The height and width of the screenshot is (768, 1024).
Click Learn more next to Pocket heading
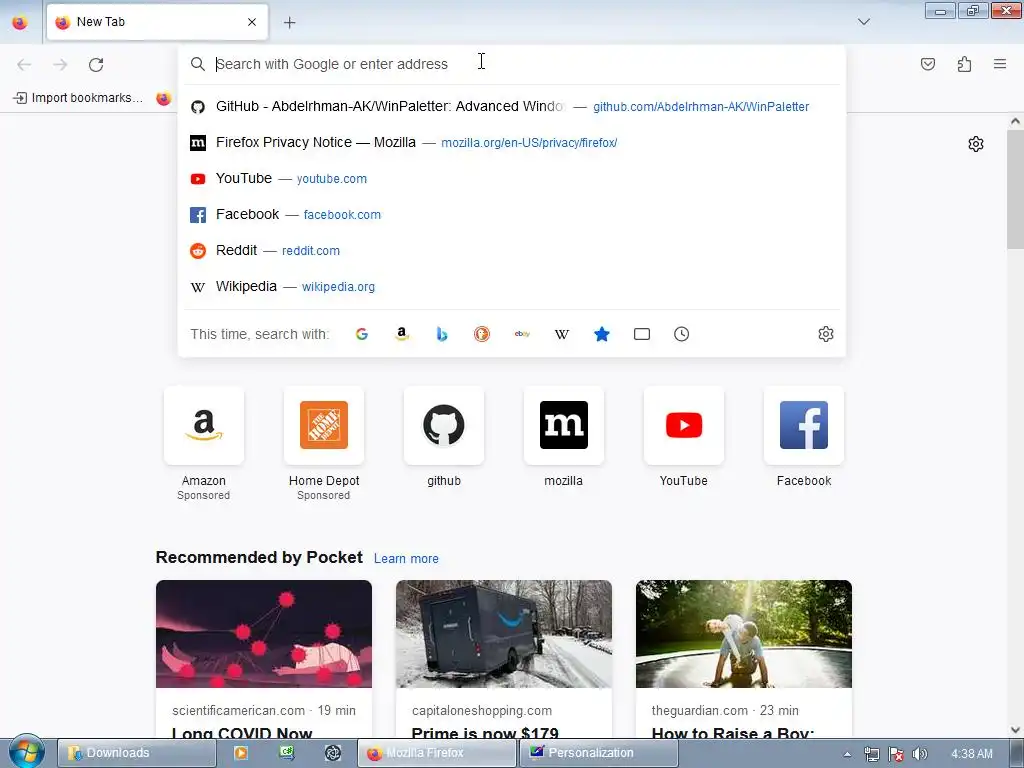[406, 558]
